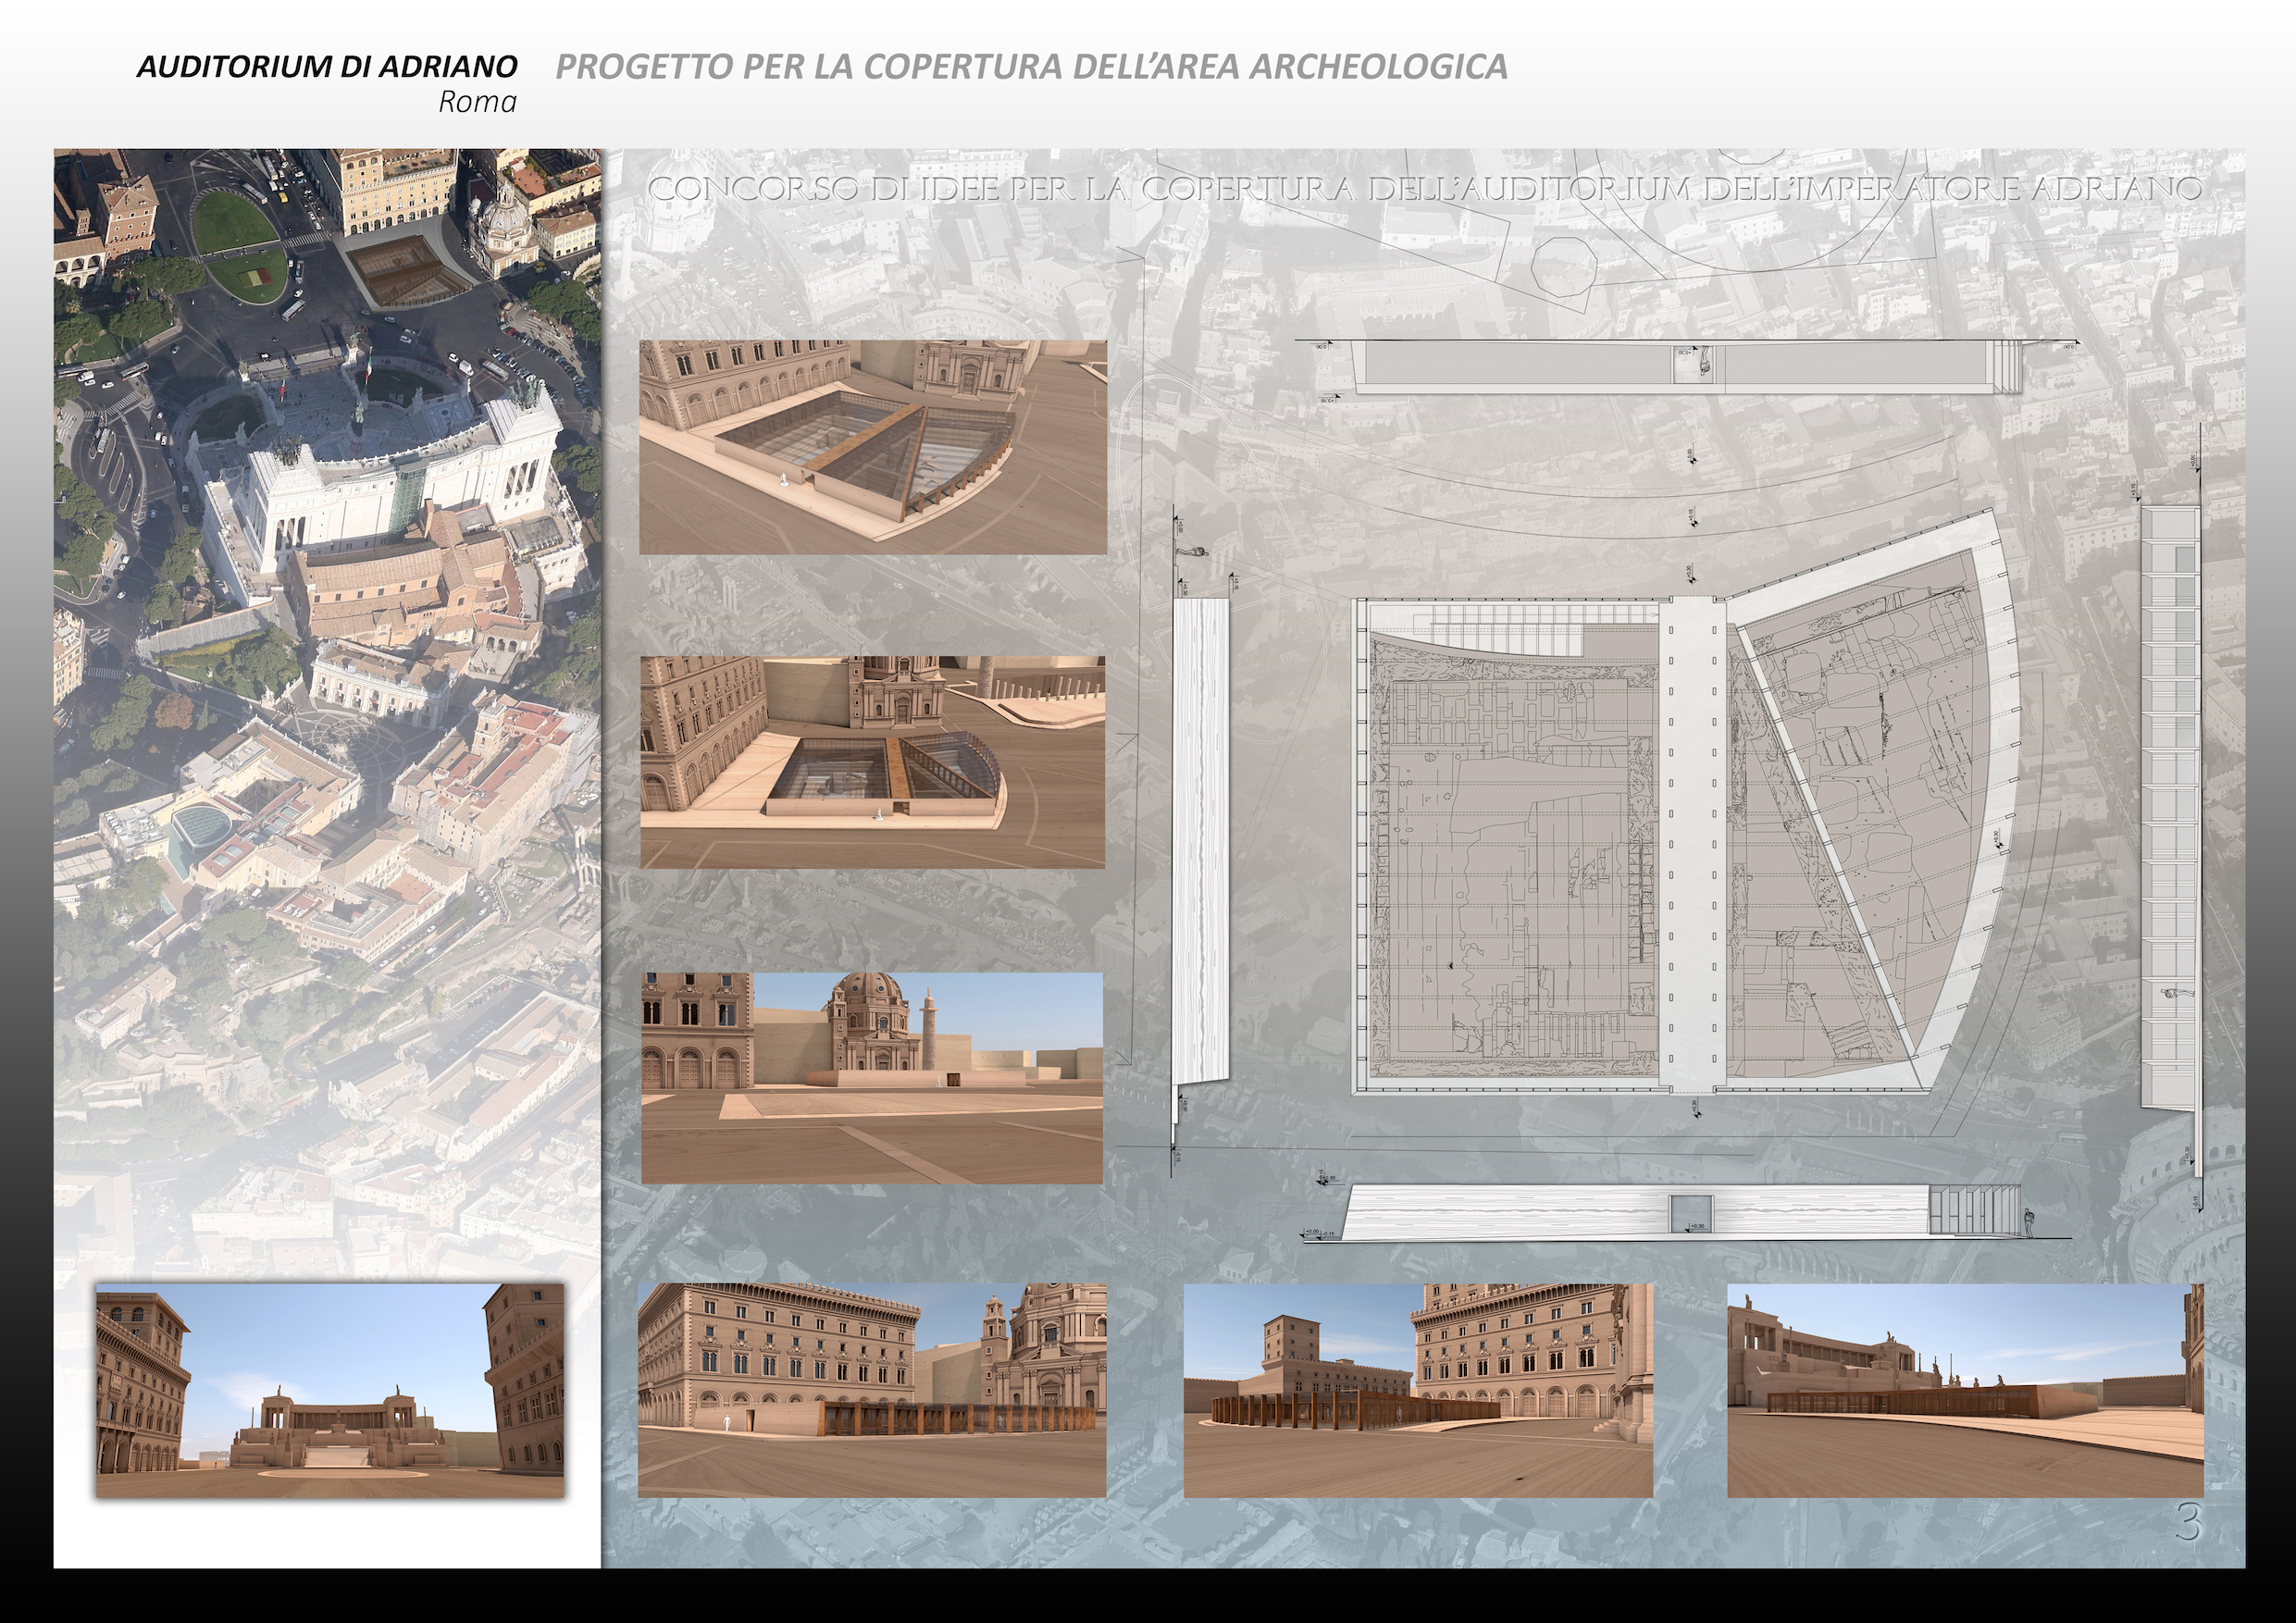Open the top bird's-eye render of glass cover
The width and height of the screenshot is (2296, 1623).
[872, 447]
